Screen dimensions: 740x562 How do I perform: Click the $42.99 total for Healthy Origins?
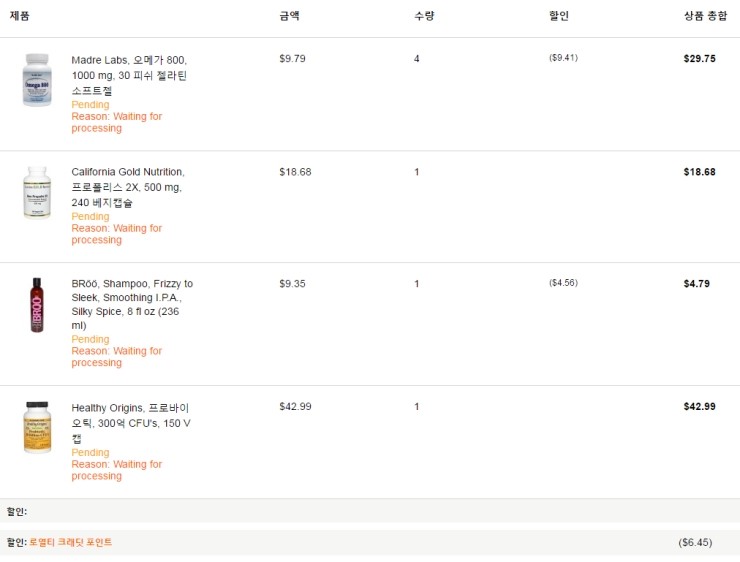point(699,406)
